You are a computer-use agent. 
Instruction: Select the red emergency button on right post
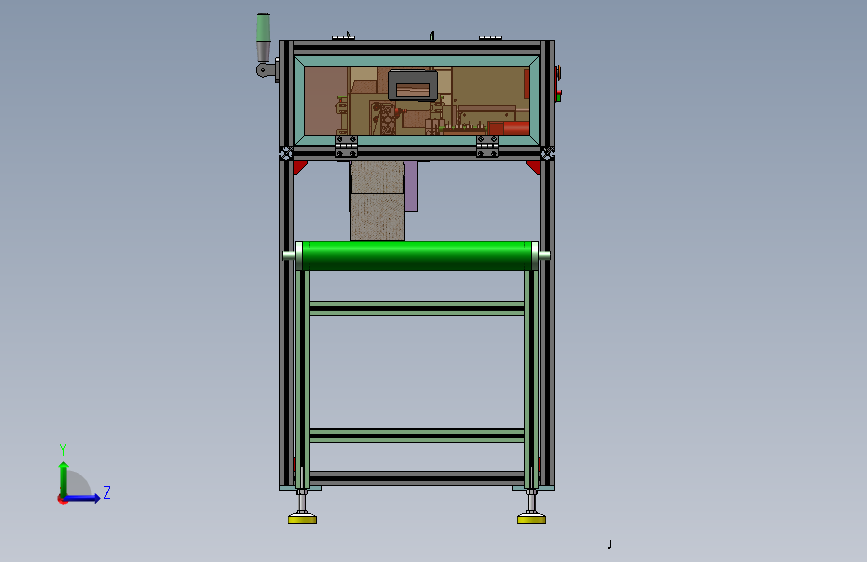pos(558,72)
